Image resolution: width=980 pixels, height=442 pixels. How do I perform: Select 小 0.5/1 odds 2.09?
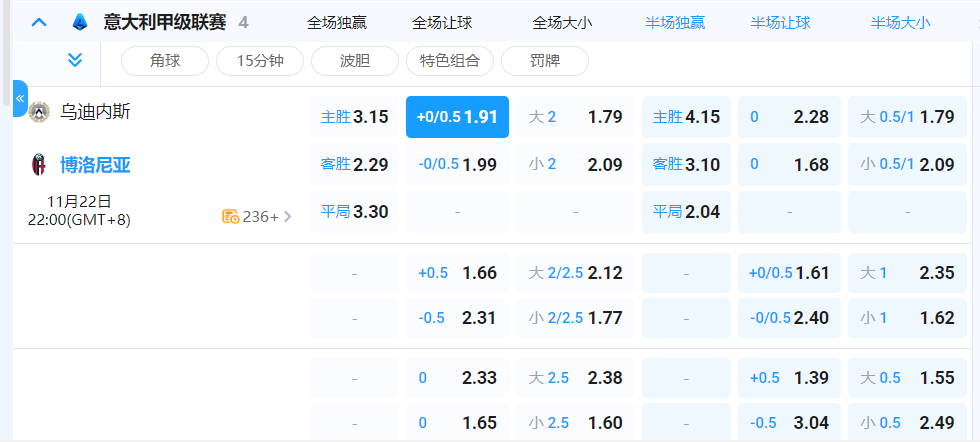click(908, 164)
